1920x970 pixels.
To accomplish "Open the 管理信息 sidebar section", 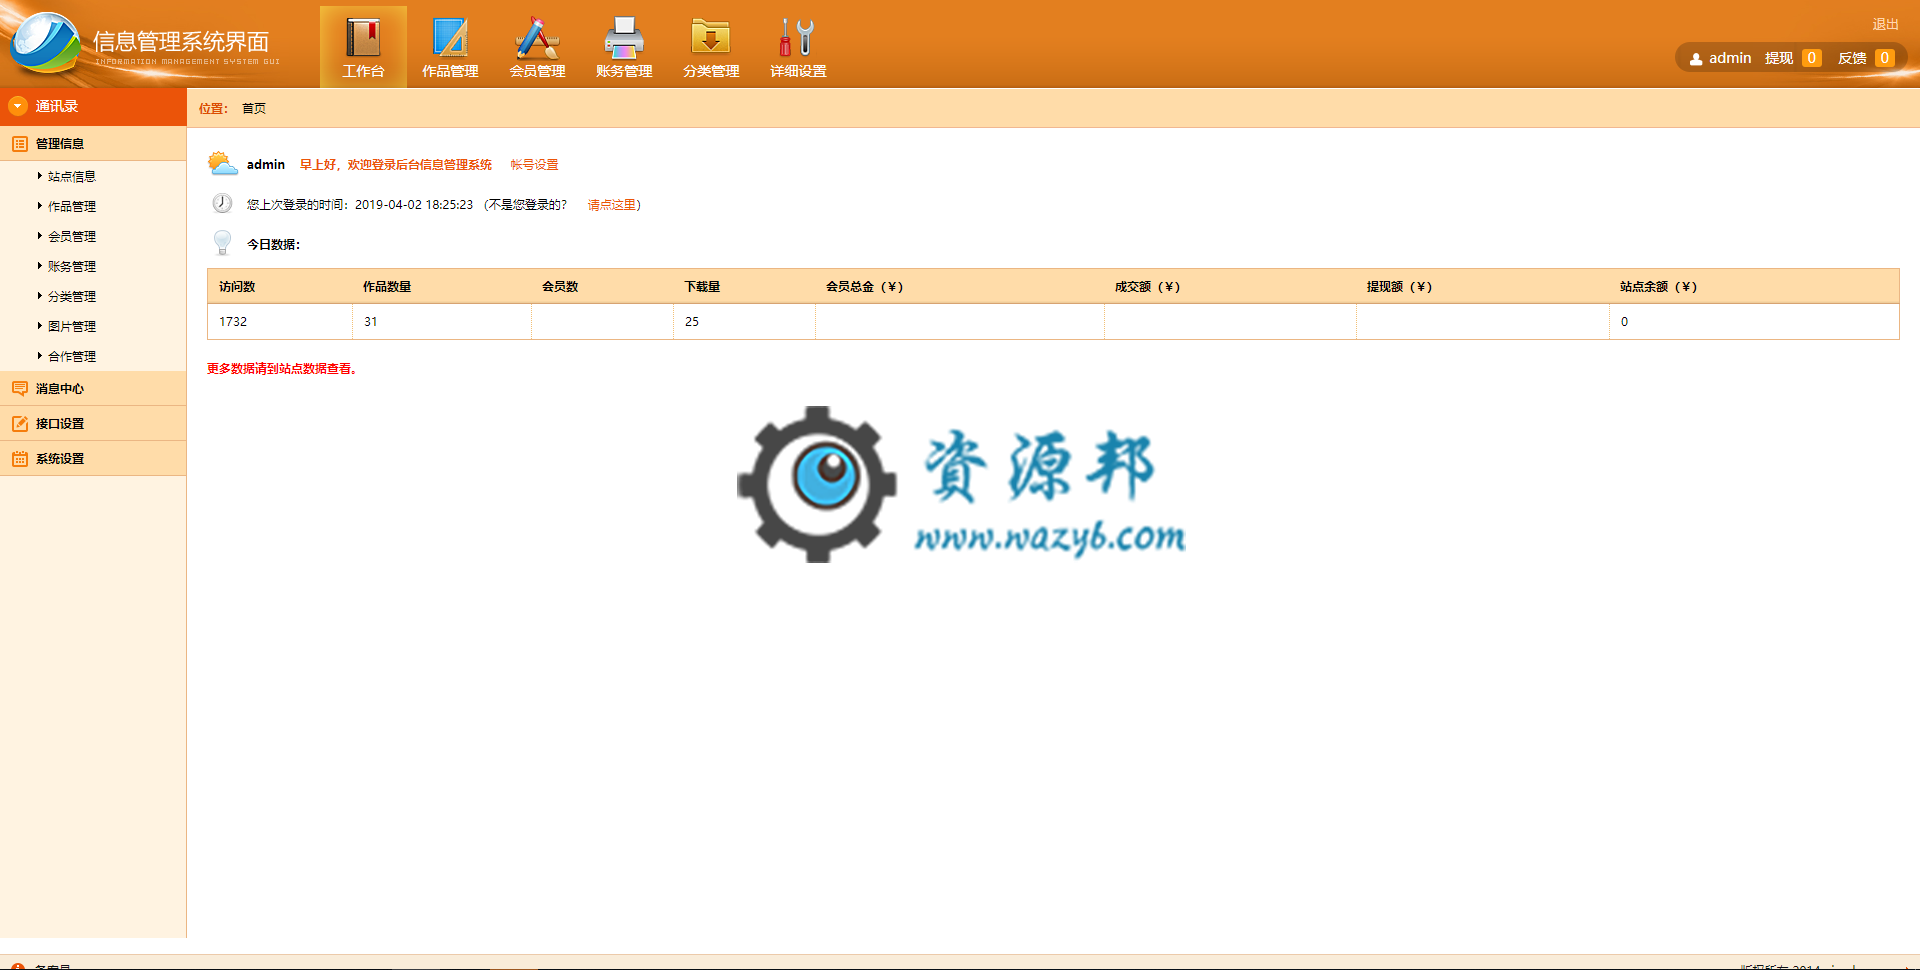I will [93, 144].
